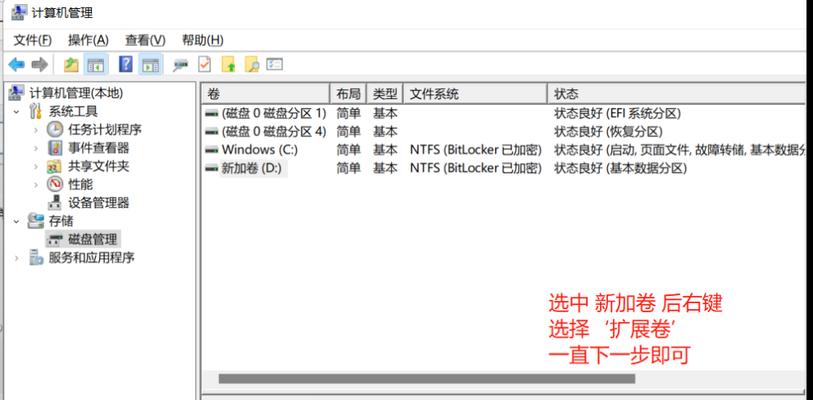Click the disk connection toolbar icon

pos(180,65)
